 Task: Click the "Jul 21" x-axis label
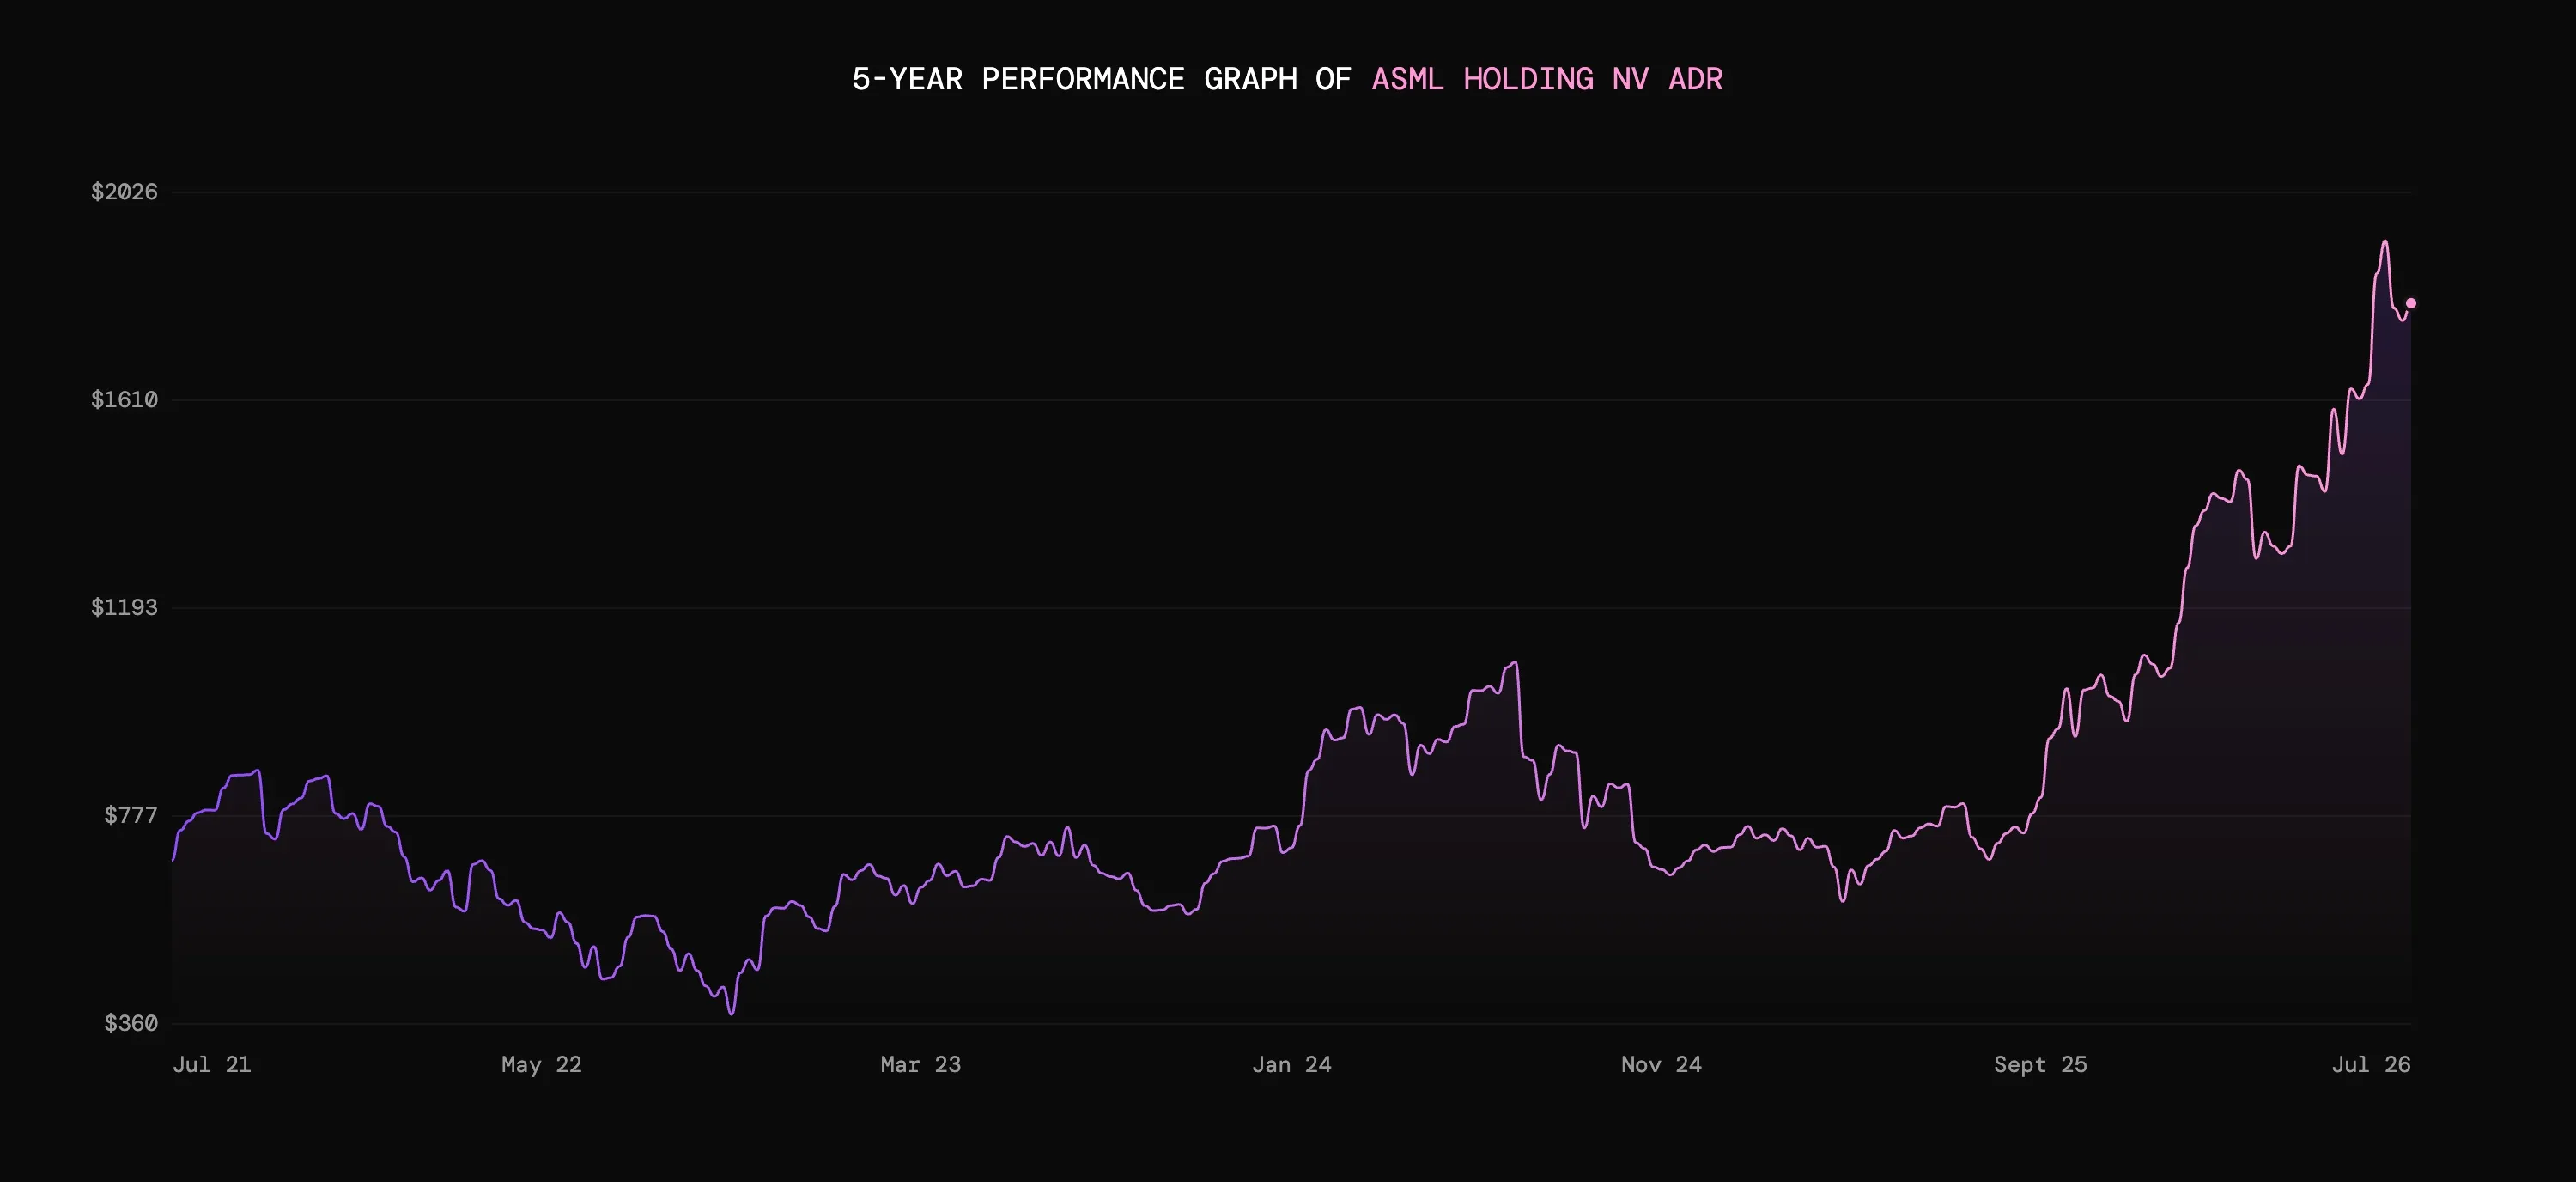tap(212, 1064)
